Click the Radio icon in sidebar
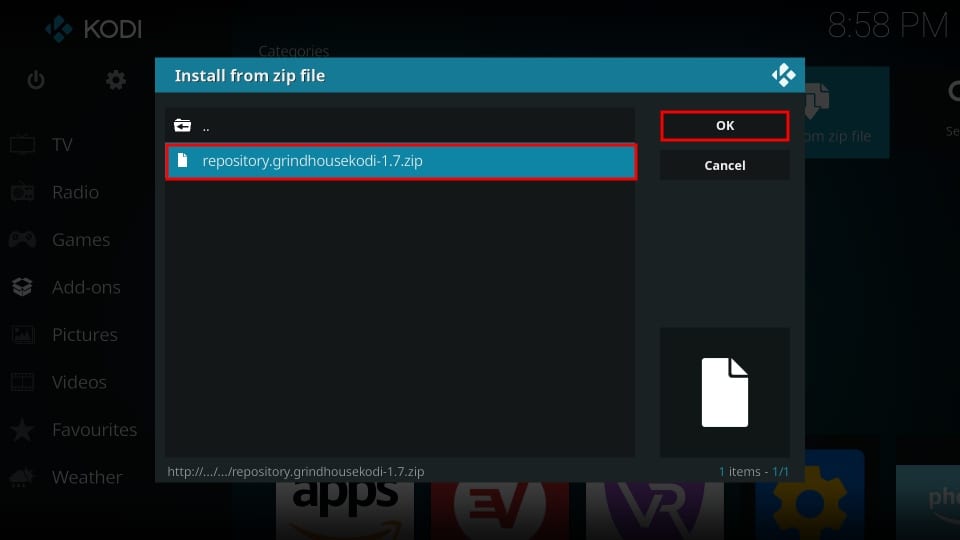Image resolution: width=960 pixels, height=540 pixels. point(23,192)
